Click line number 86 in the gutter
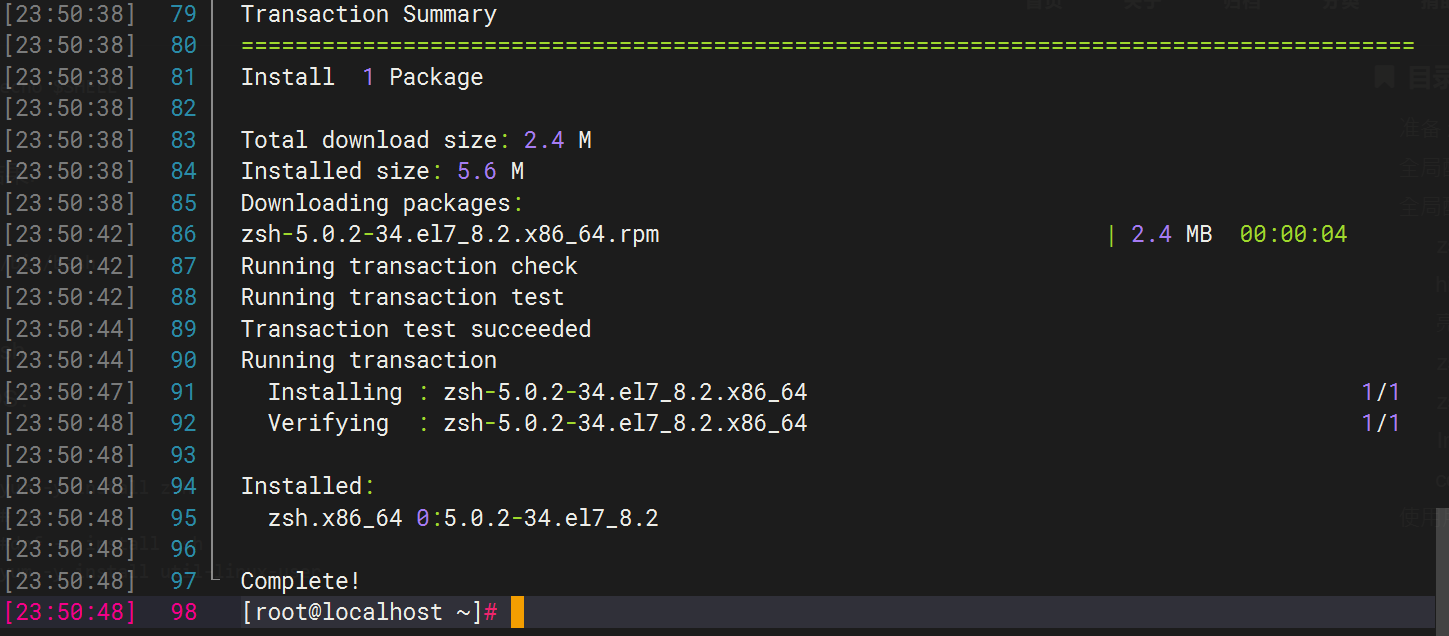 183,235
